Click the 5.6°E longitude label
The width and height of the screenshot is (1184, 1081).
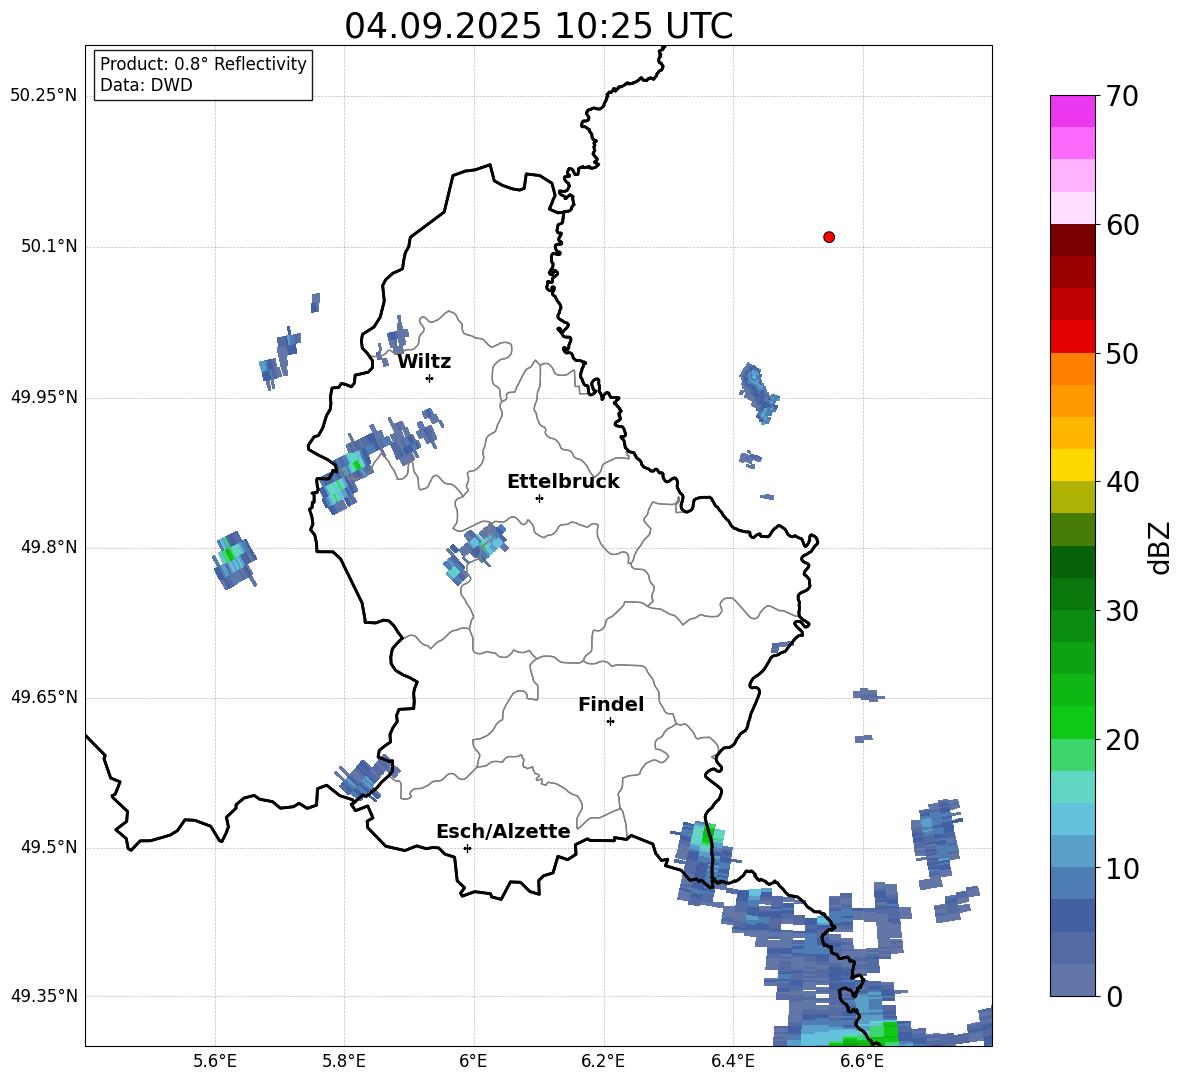coord(215,1061)
